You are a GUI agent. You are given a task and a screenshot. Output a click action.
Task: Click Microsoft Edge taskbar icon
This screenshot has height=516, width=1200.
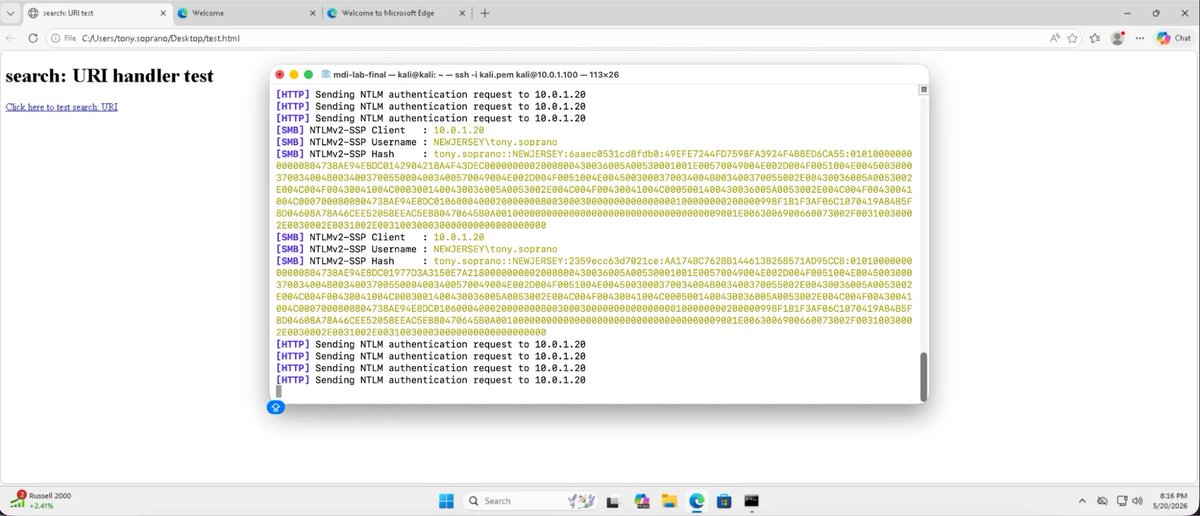tap(697, 500)
